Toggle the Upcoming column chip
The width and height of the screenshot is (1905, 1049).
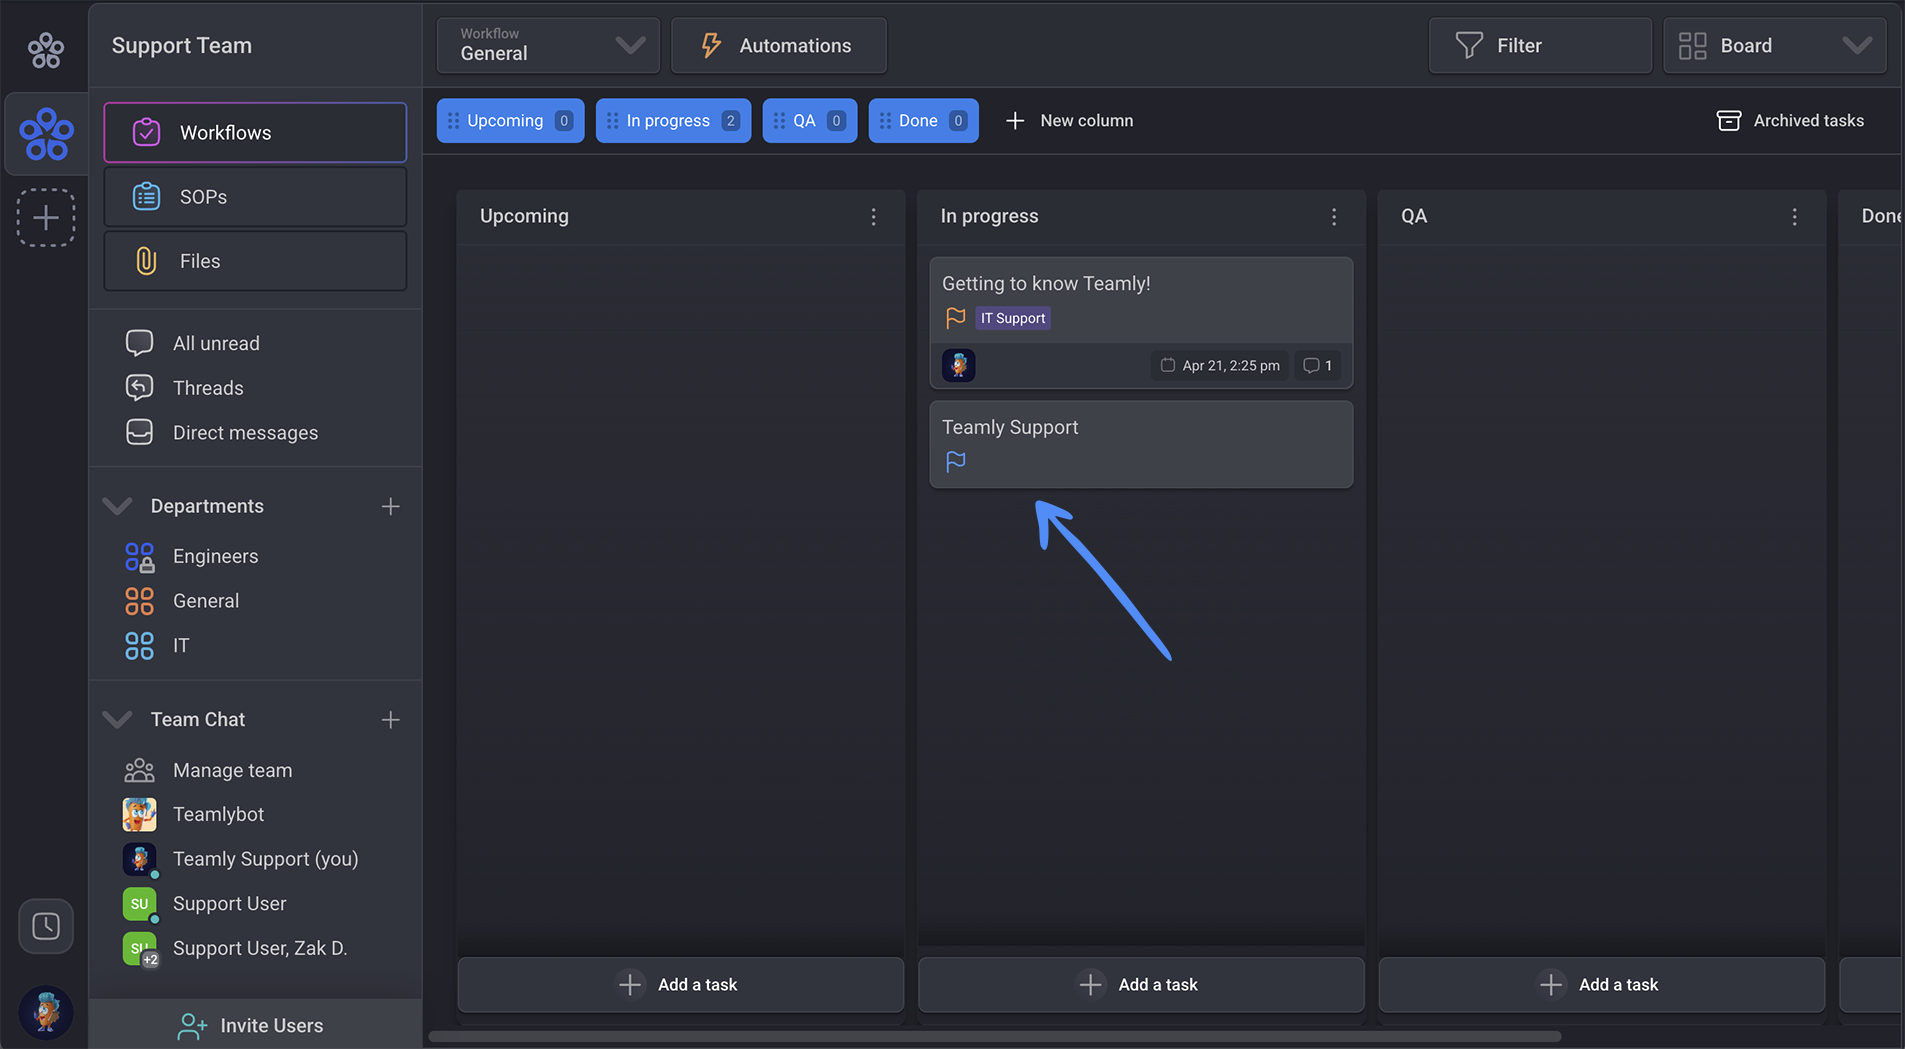point(510,120)
